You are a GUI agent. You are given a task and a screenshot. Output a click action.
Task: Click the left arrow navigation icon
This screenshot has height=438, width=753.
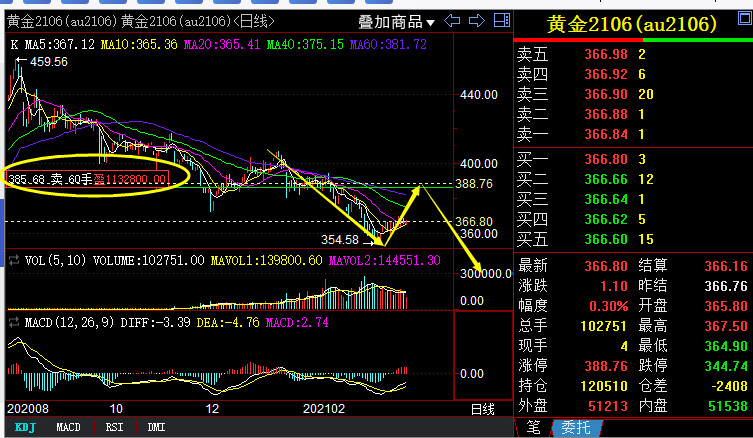pos(450,21)
